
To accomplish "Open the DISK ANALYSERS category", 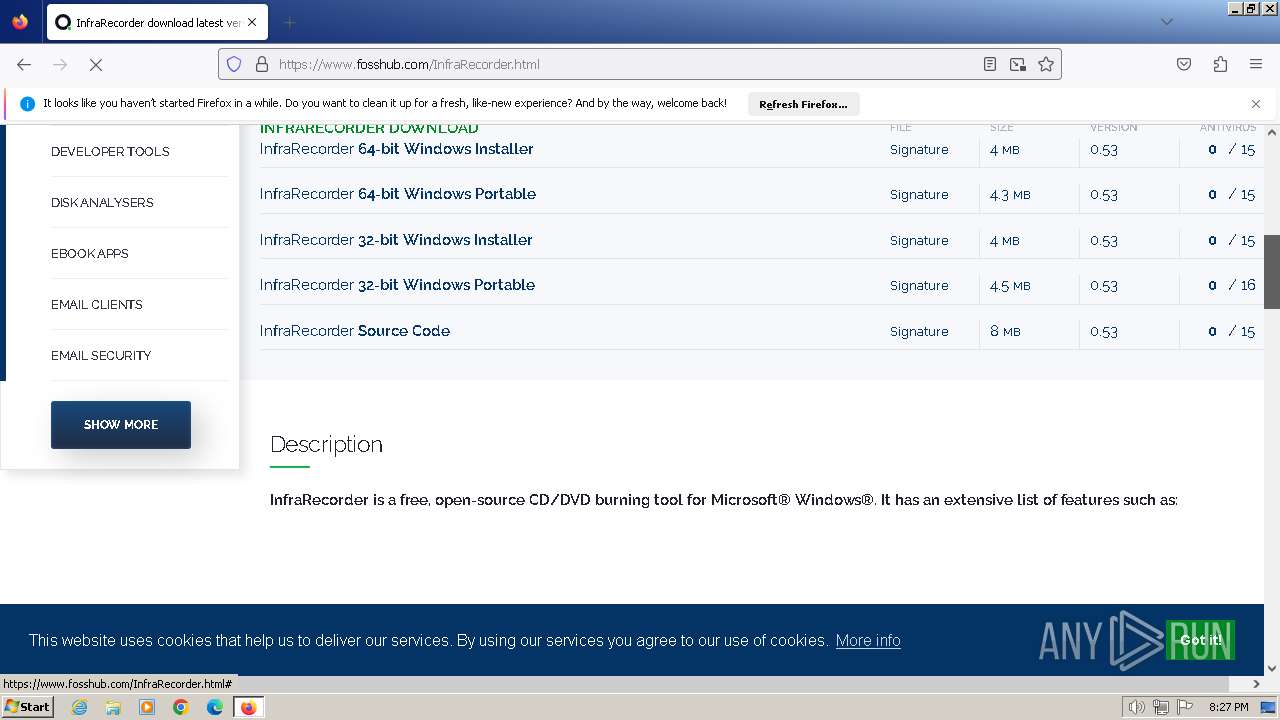I will [102, 203].
